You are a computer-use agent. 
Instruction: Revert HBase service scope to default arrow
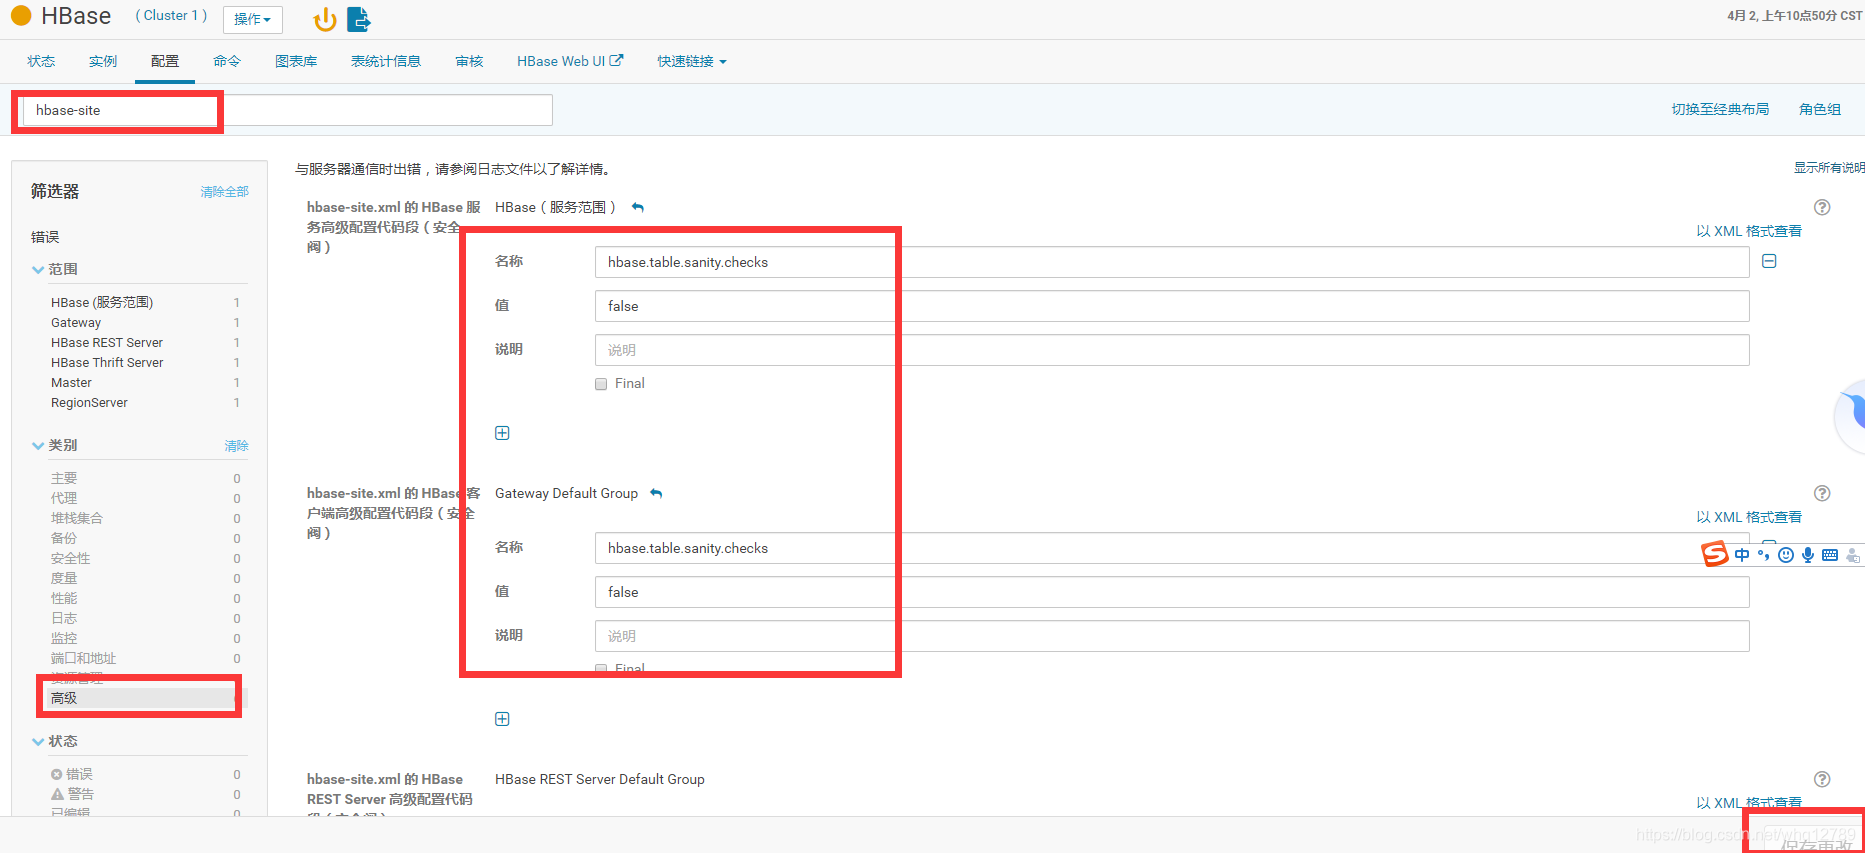[x=638, y=208]
